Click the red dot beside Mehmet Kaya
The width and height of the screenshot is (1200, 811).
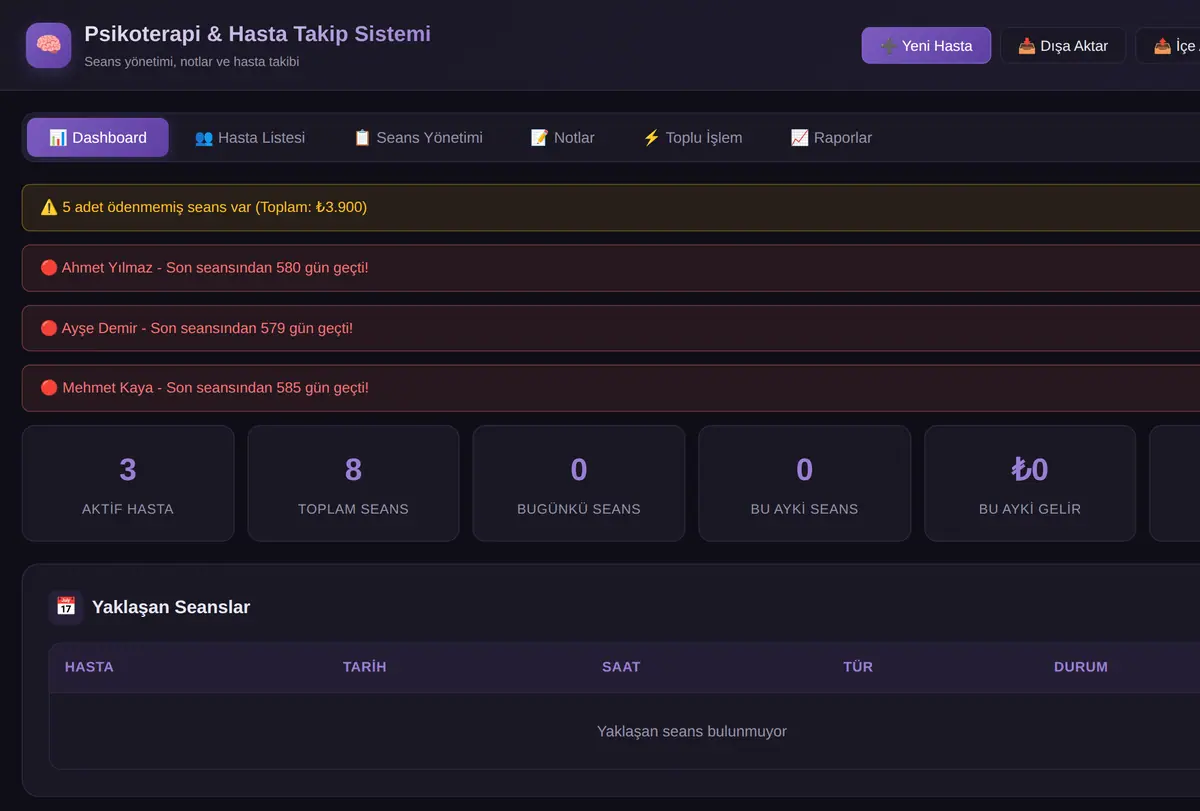[49, 388]
